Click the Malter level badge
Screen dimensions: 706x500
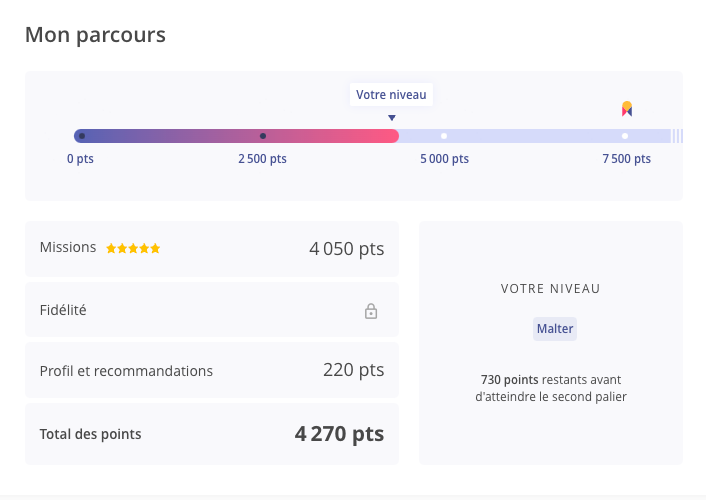pos(554,328)
